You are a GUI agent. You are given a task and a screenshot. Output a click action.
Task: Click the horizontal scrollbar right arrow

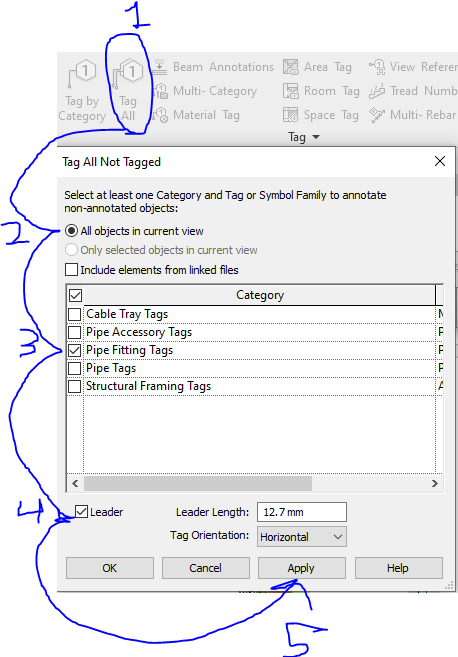coord(435,484)
